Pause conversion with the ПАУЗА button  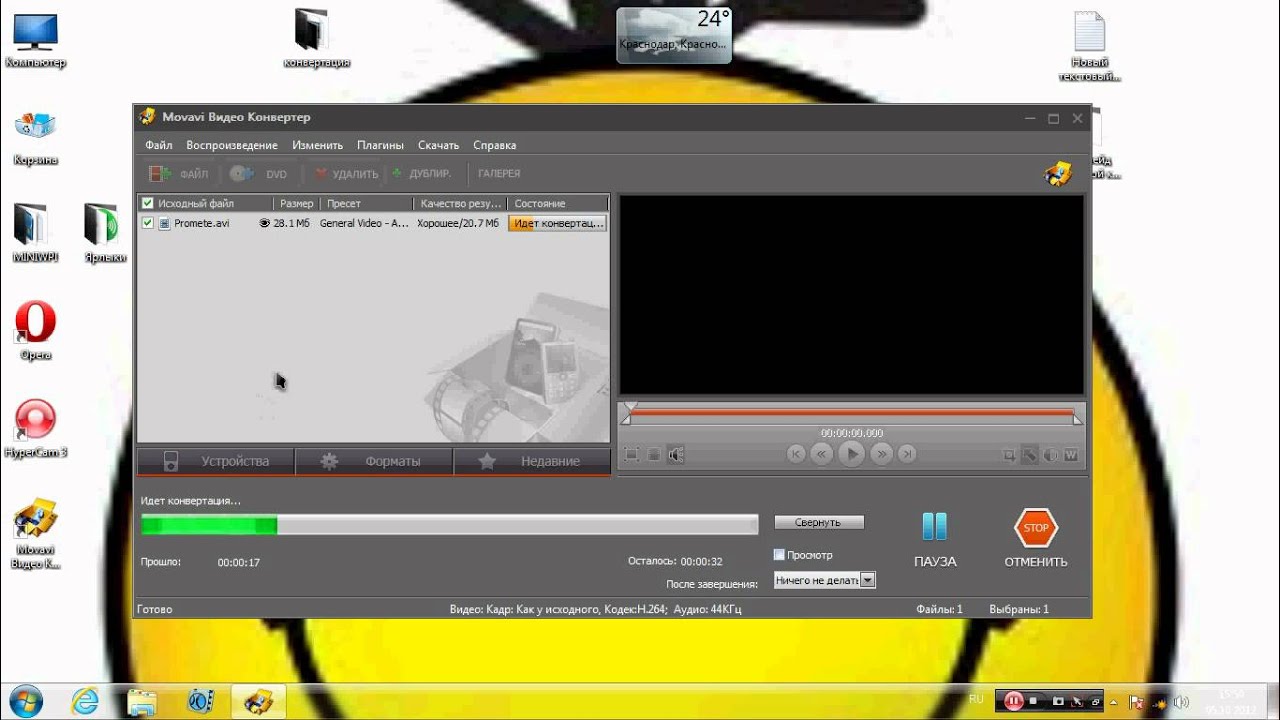[x=935, y=540]
